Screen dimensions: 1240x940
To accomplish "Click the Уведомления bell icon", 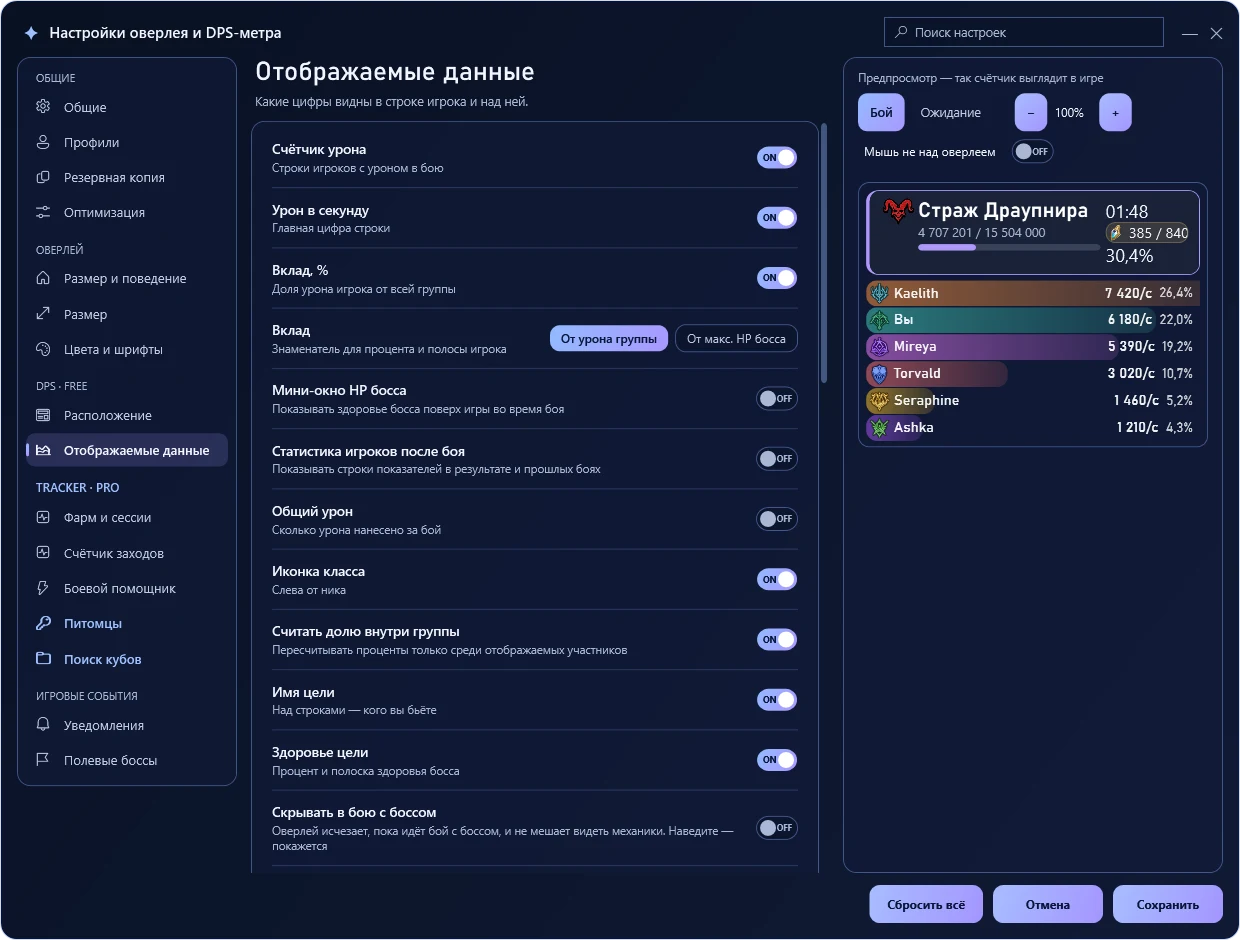I will (43, 725).
